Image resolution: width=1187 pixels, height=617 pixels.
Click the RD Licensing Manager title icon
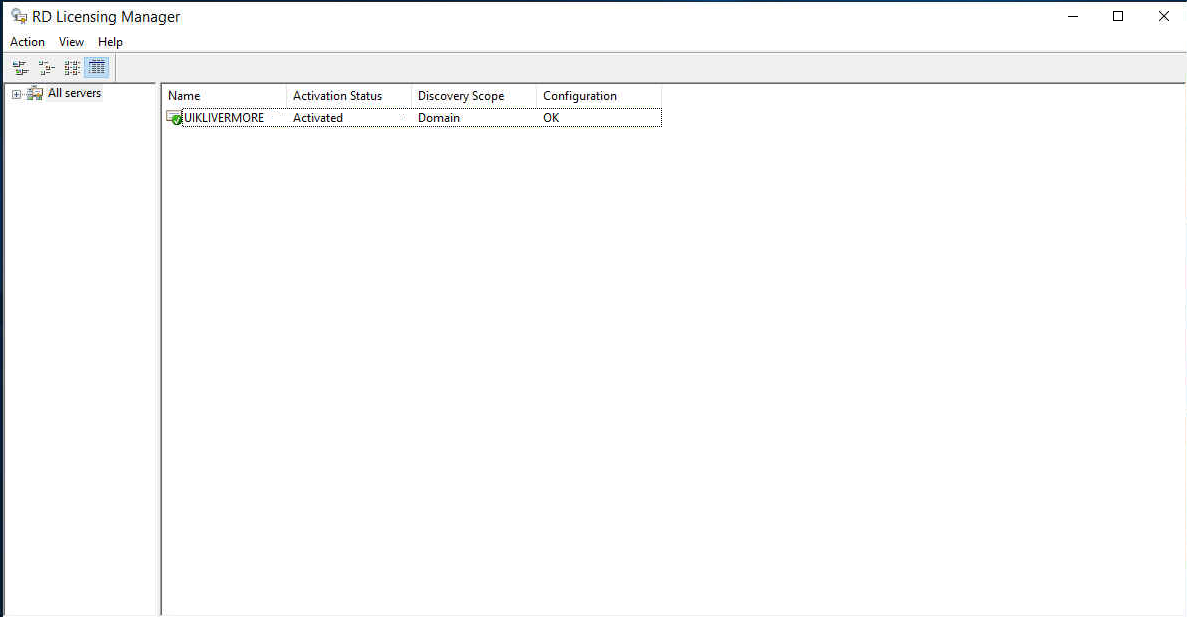click(x=19, y=16)
